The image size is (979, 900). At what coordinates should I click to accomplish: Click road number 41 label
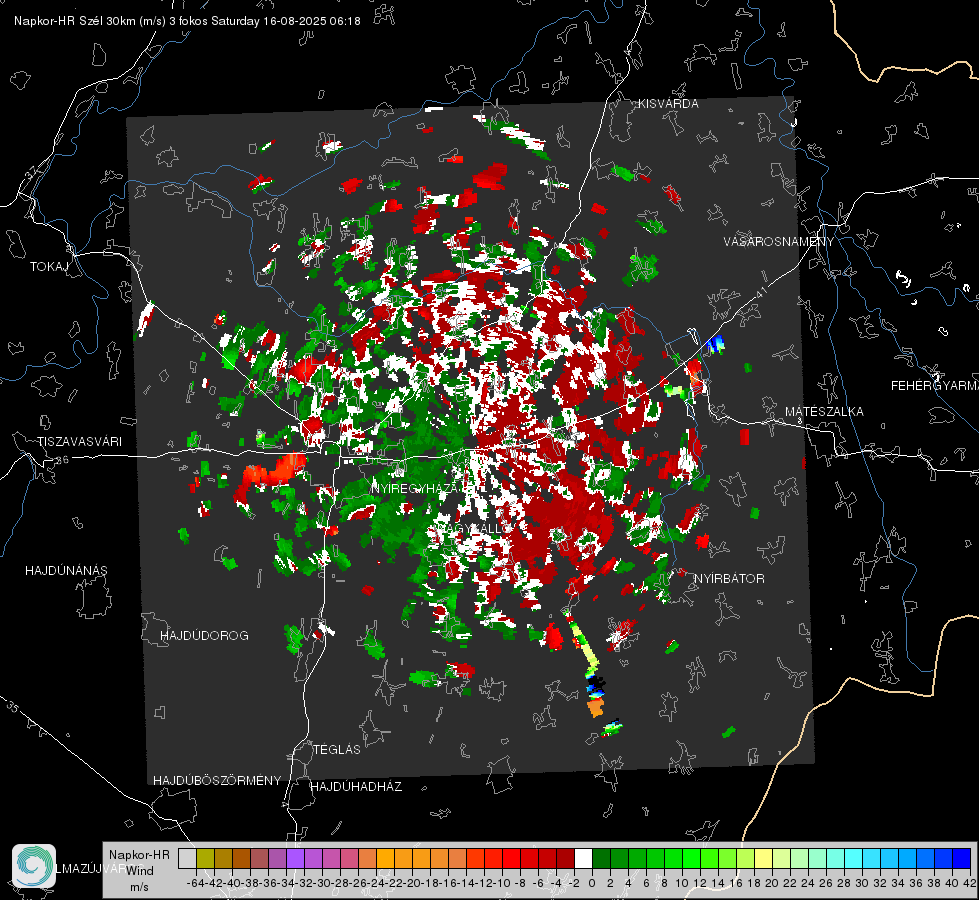(761, 291)
